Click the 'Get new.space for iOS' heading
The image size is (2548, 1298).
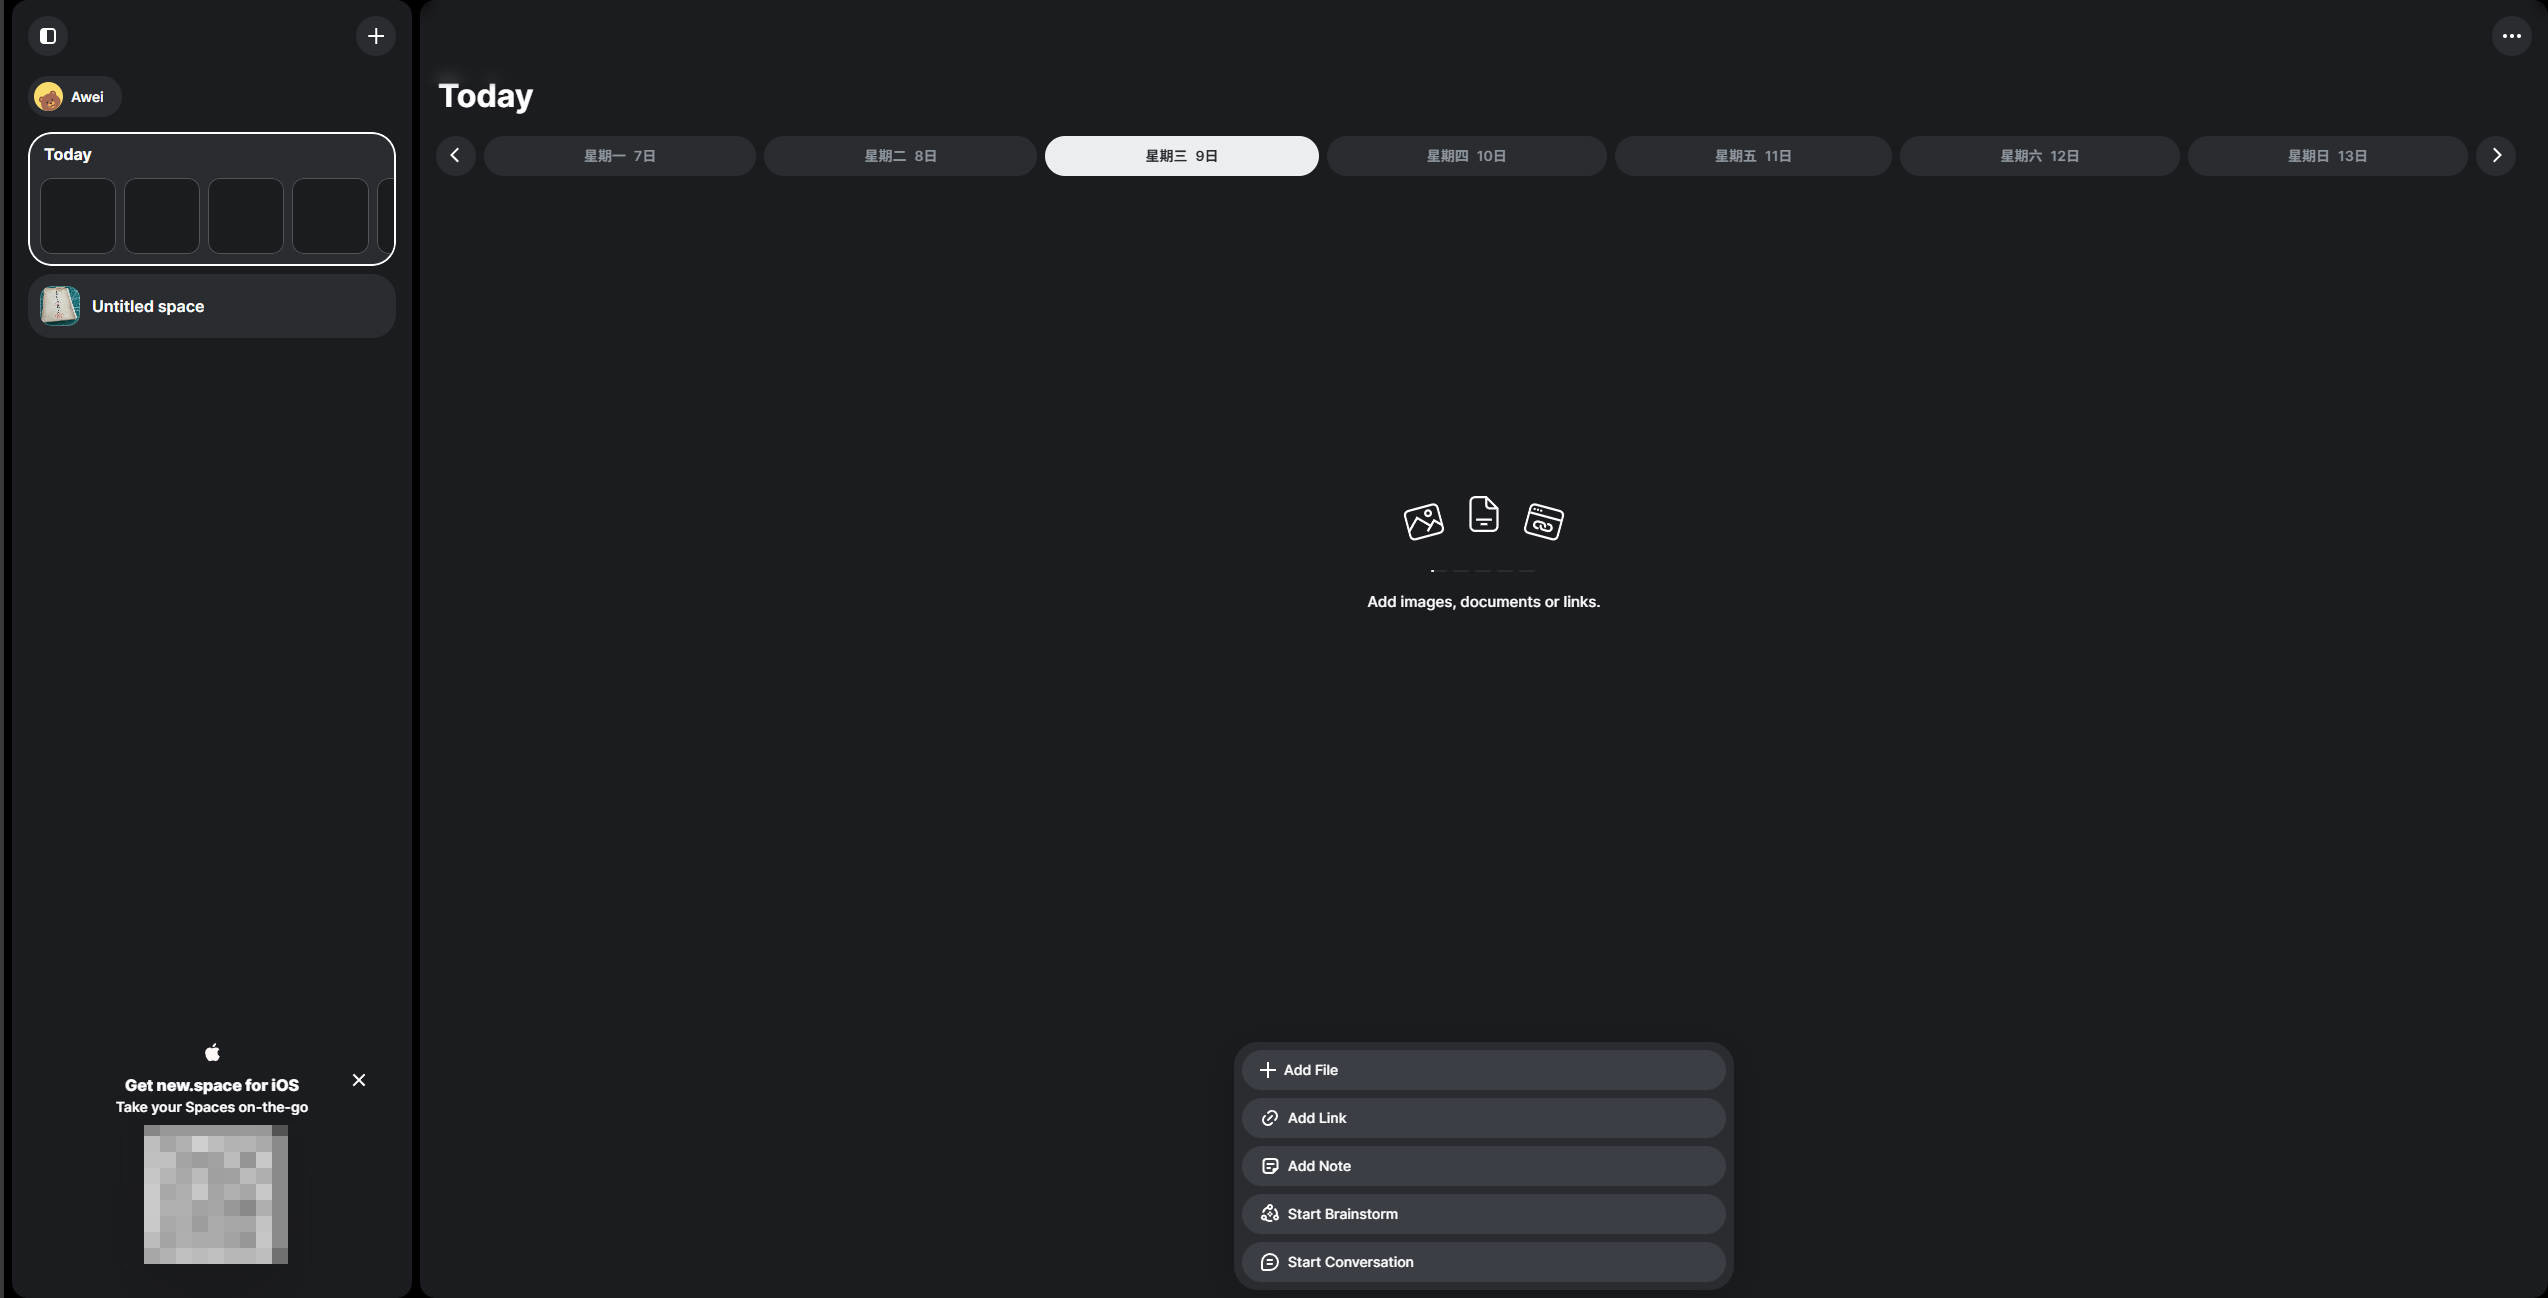(x=212, y=1085)
